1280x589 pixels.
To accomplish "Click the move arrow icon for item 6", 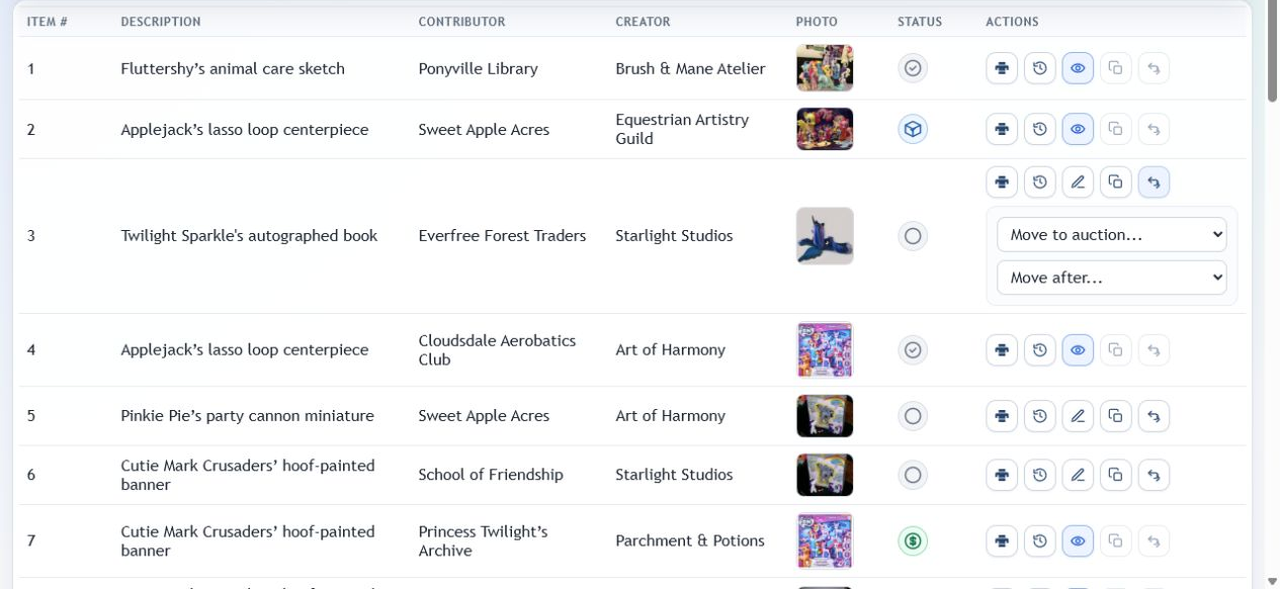I will (1153, 475).
